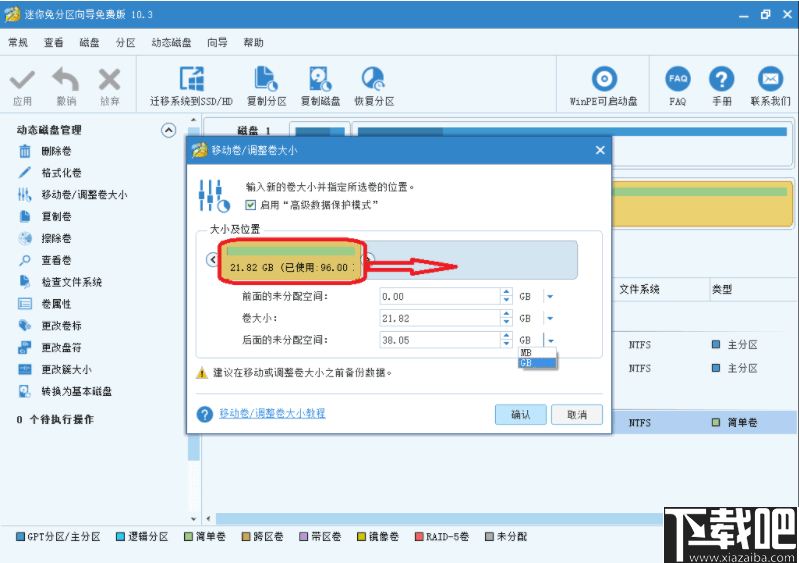Click the Undo (撤销) arrow icon
This screenshot has height=563, width=799.
(66, 79)
